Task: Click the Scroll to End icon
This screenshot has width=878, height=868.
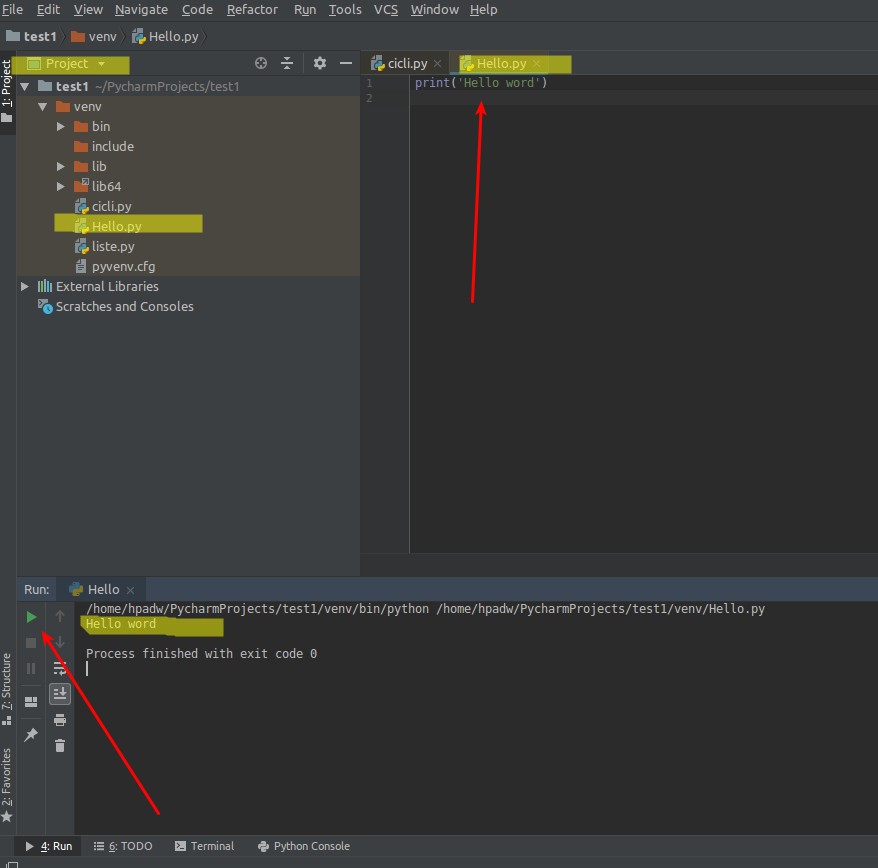Action: coord(59,694)
